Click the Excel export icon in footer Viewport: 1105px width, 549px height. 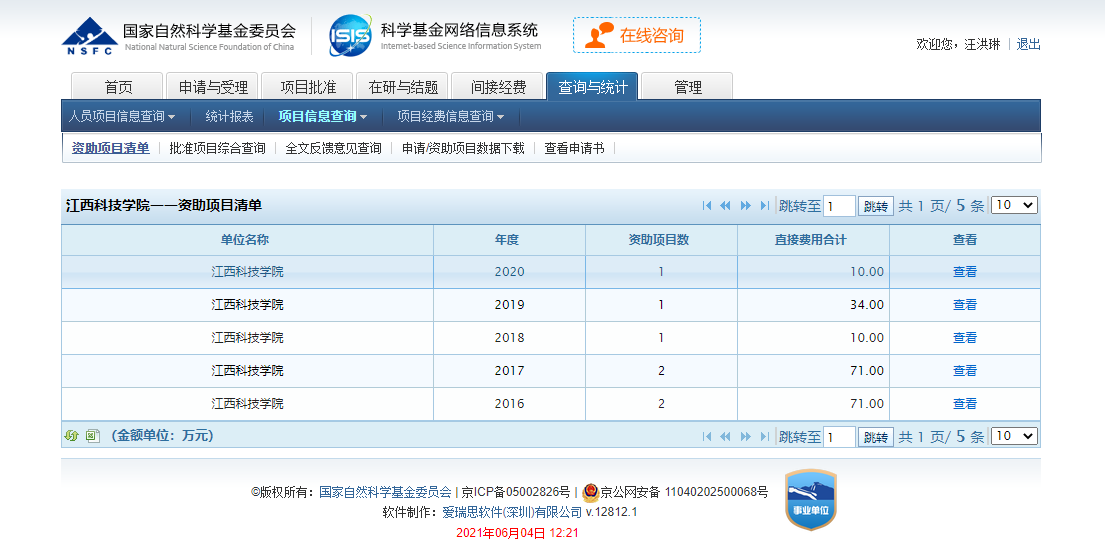click(93, 436)
